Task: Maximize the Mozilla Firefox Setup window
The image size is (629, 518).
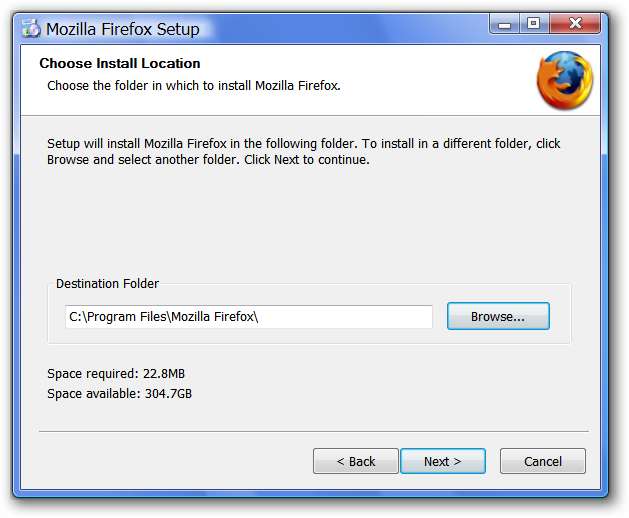Action: [533, 23]
